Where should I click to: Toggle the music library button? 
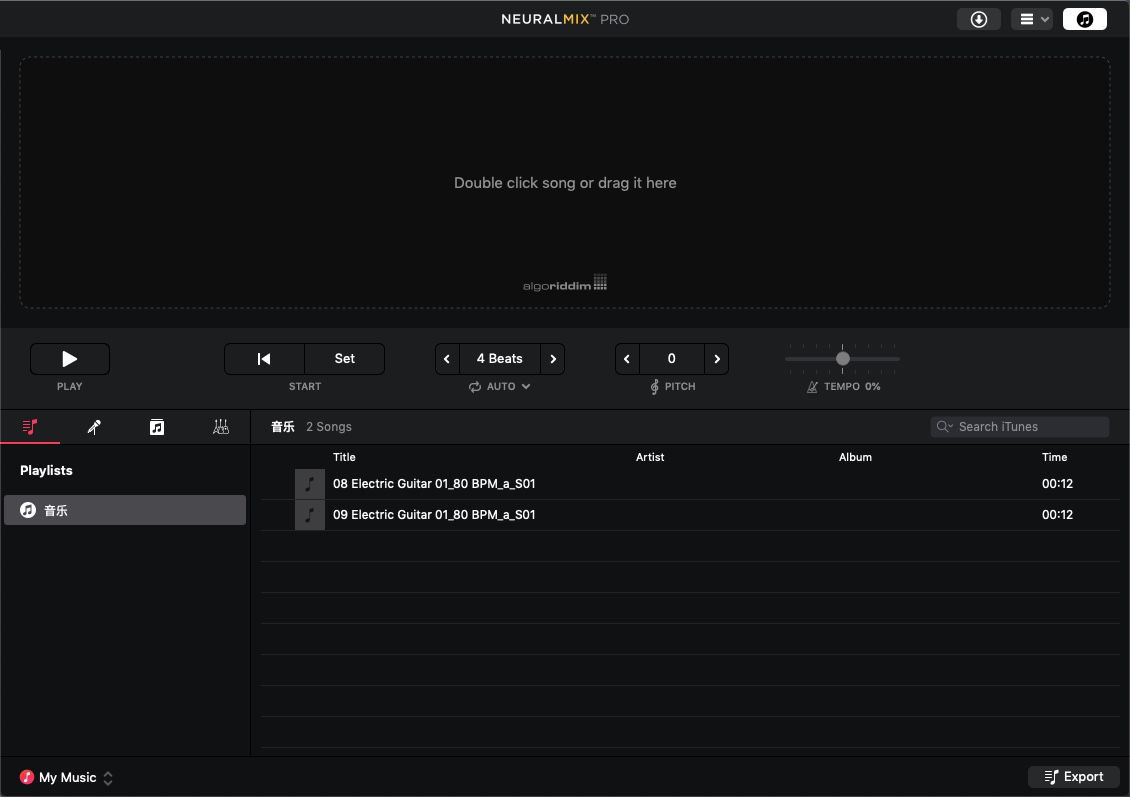pos(1085,19)
